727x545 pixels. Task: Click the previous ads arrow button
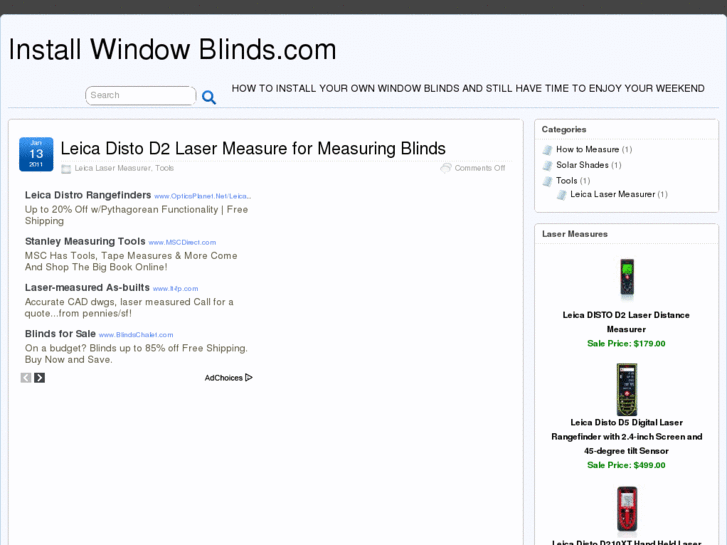click(x=26, y=378)
